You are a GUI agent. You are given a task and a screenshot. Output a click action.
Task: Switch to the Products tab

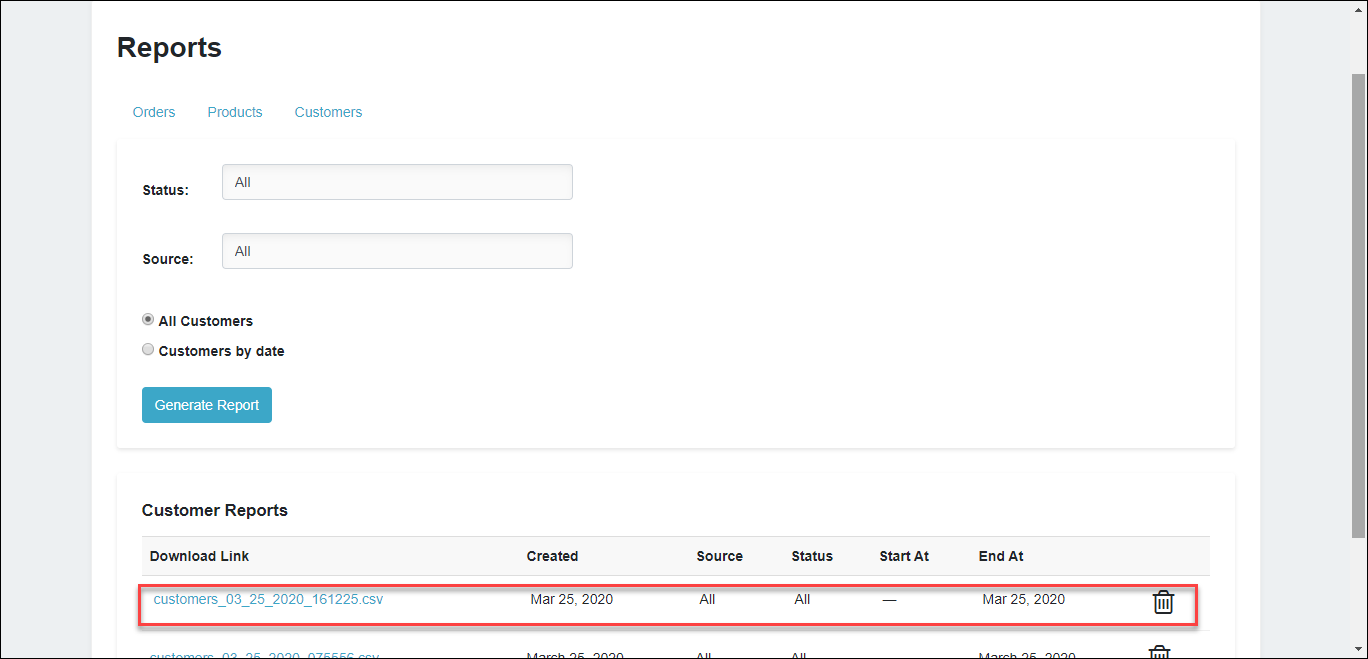click(x=234, y=112)
